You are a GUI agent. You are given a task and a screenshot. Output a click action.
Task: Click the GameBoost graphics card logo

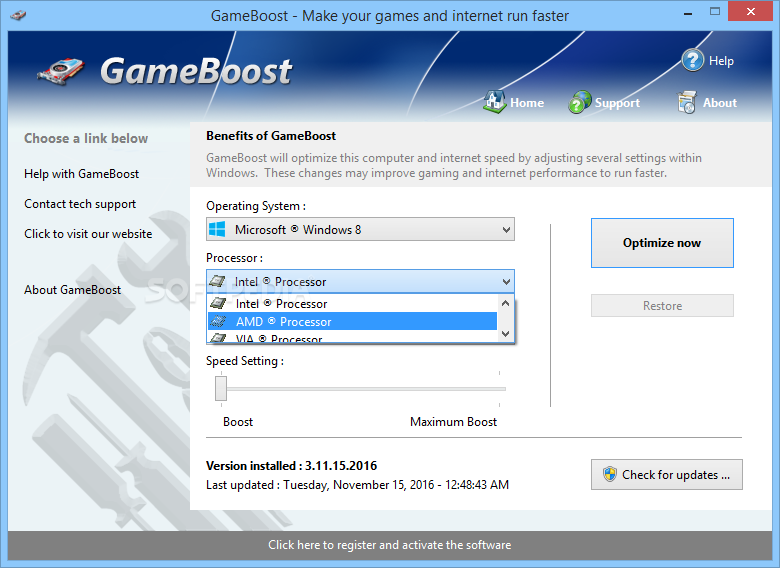(x=61, y=73)
